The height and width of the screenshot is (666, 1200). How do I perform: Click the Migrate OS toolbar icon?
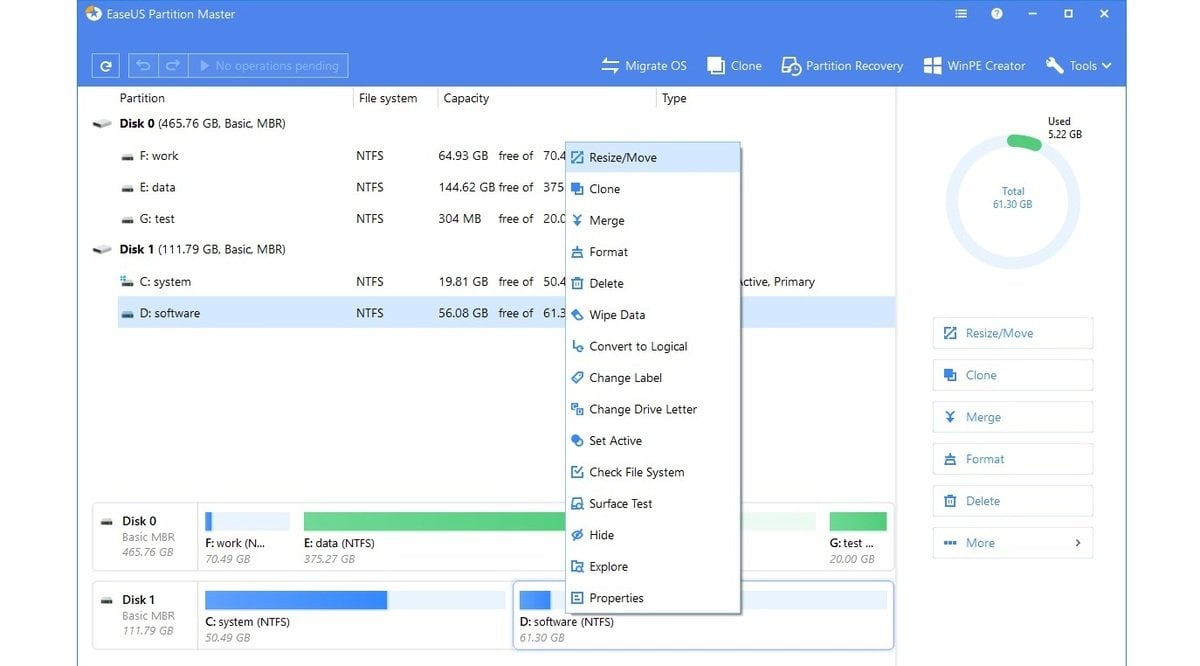[611, 66]
